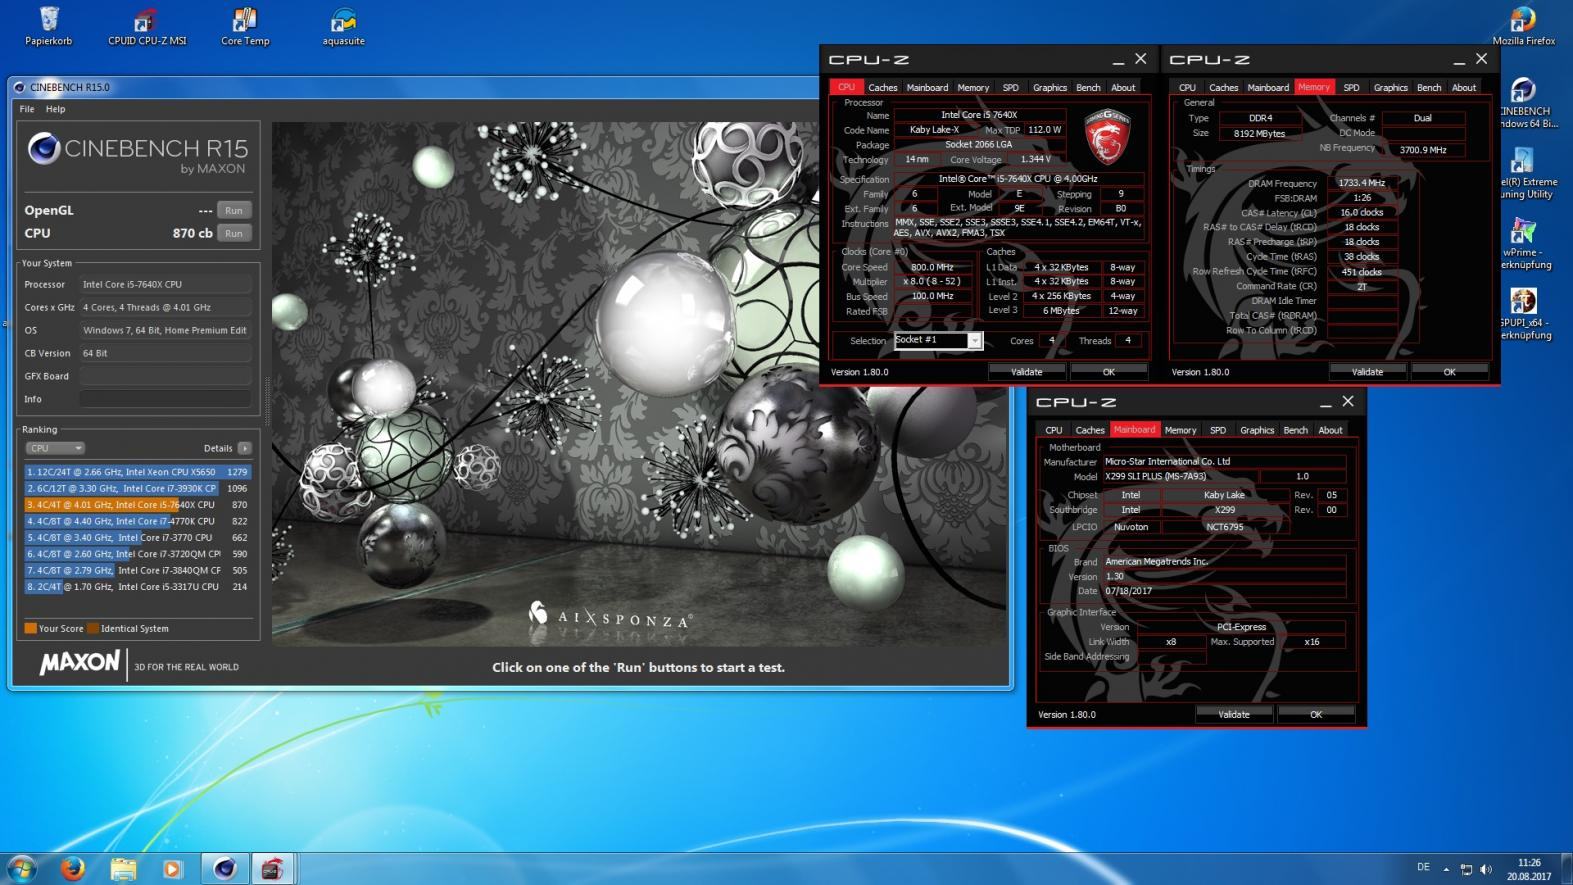
Task: Click the MAXON logo in Cinebench
Action: (80, 663)
